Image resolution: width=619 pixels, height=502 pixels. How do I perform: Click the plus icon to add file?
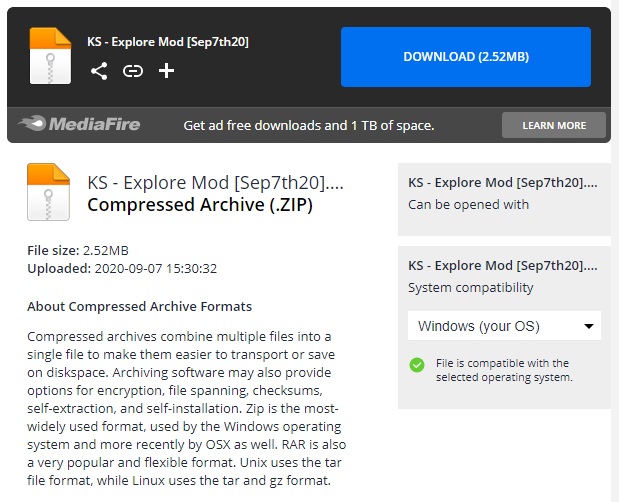coord(167,70)
